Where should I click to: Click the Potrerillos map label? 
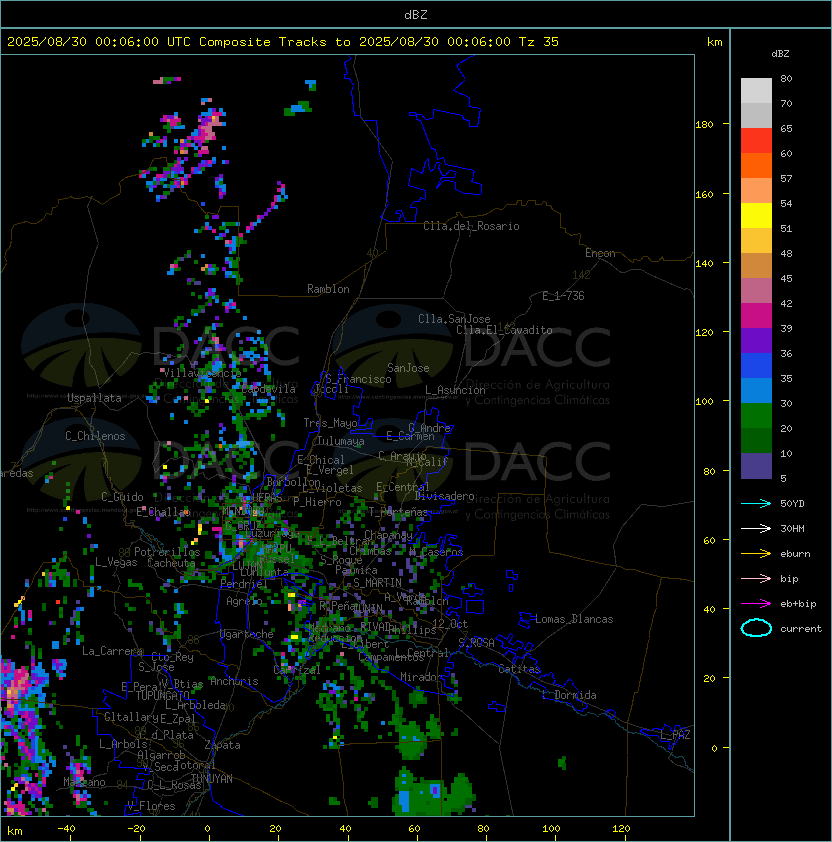pos(167,552)
